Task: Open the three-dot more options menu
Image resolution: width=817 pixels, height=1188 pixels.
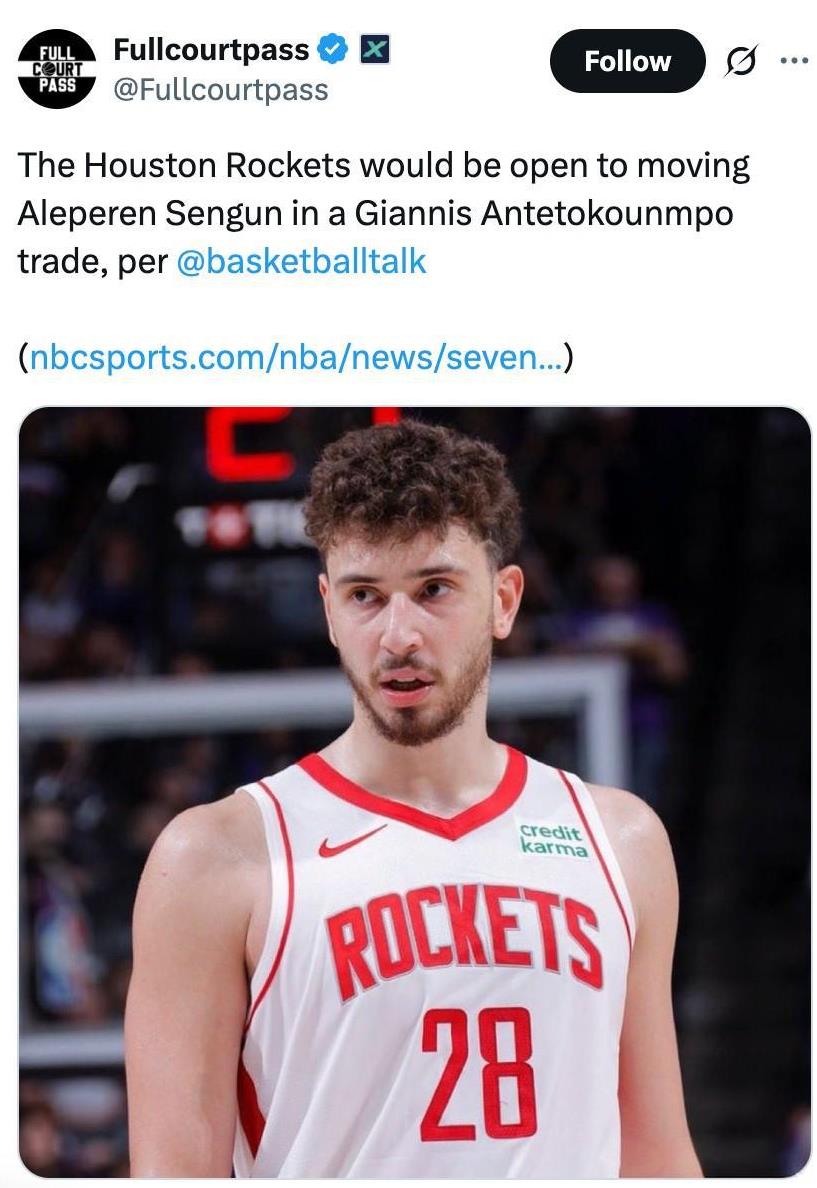Action: pos(794,61)
